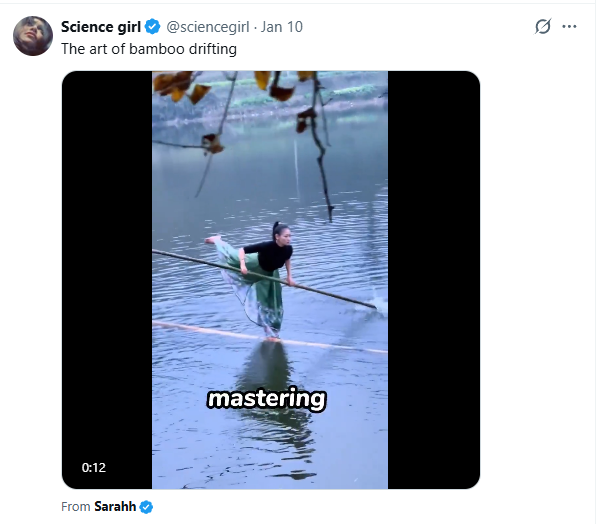Click the verified badge next to Sarahh
This screenshot has height=524, width=608.
point(146,507)
